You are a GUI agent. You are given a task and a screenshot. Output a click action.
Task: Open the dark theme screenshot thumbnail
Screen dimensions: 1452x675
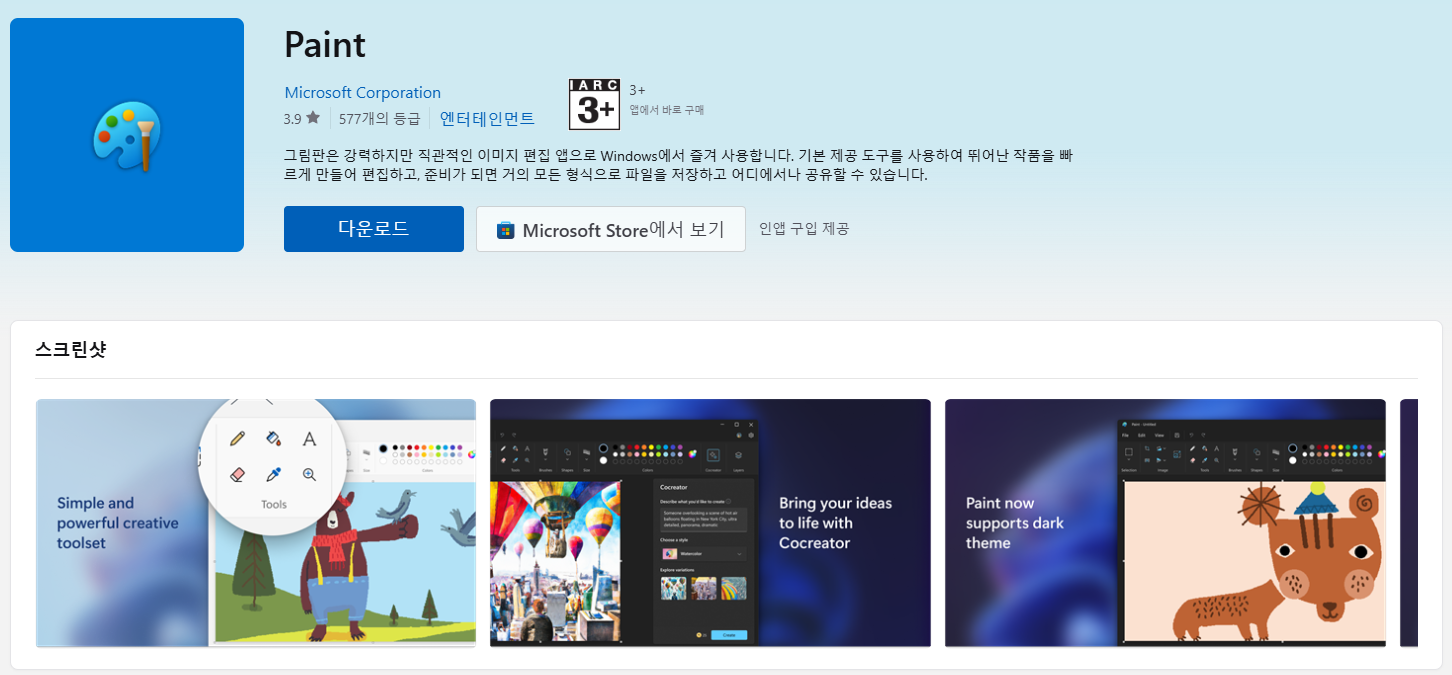click(1165, 523)
